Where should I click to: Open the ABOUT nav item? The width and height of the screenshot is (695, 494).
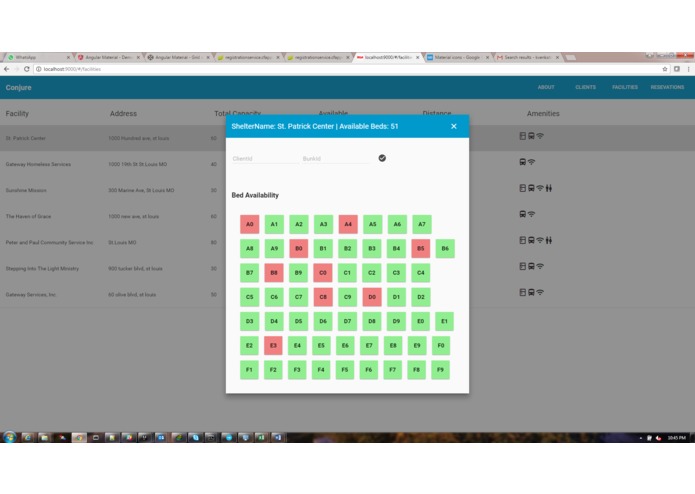[546, 87]
